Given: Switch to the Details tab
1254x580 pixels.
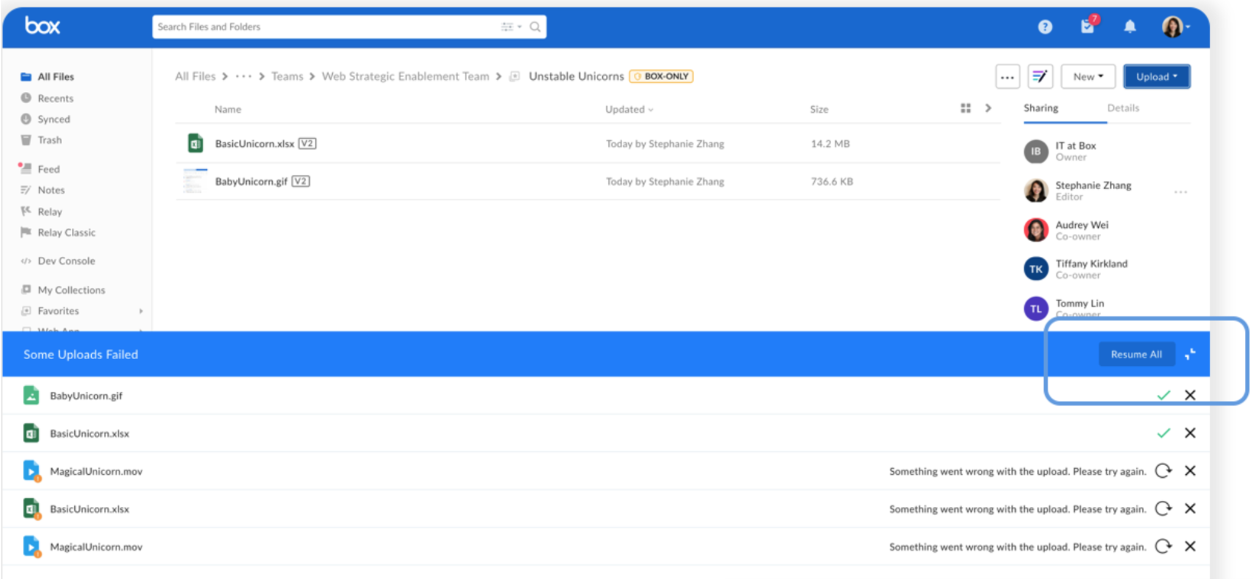Looking at the screenshot, I should pyautogui.click(x=1123, y=108).
